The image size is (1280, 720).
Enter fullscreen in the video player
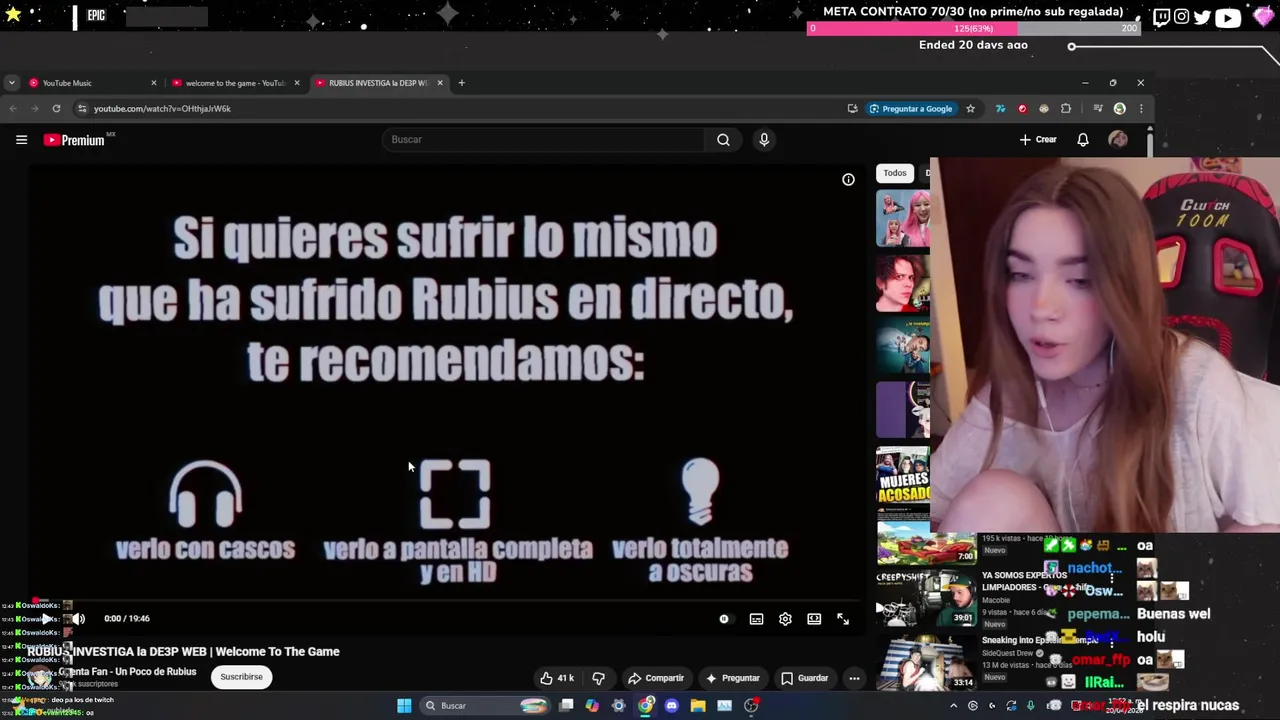point(843,619)
